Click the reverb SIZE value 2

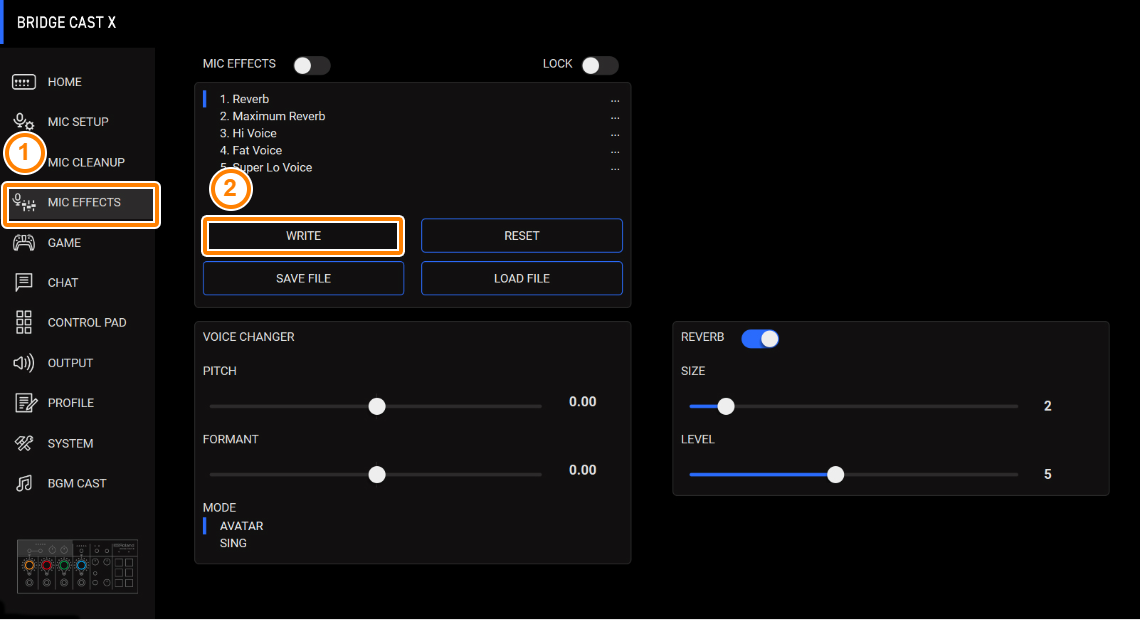coord(1047,406)
